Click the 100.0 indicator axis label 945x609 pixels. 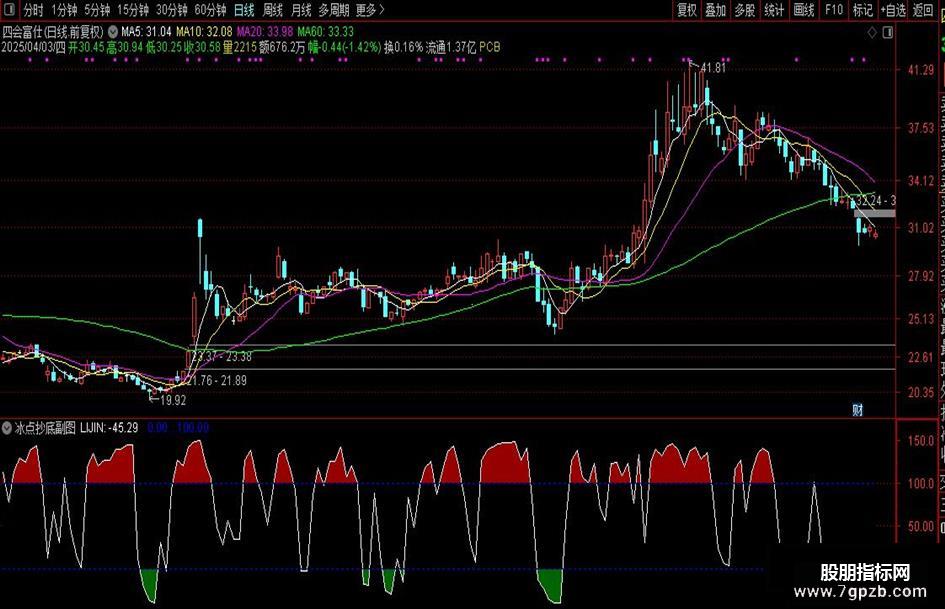(x=920, y=483)
